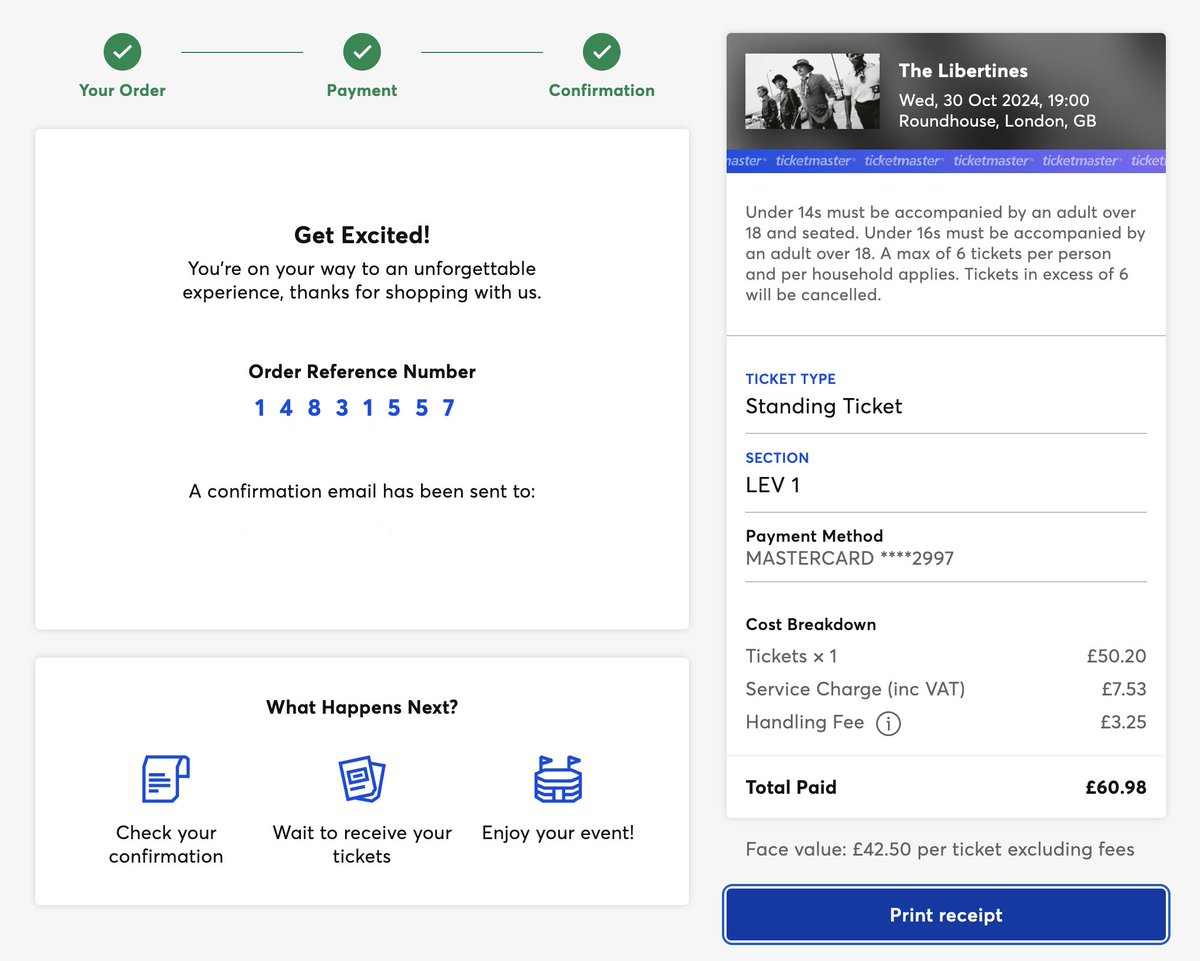1200x961 pixels.
Task: Click the Confirmation step label
Action: coord(602,90)
